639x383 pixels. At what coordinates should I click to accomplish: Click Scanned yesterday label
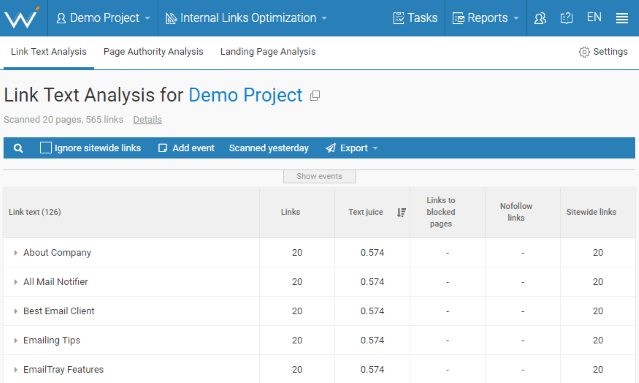(269, 148)
